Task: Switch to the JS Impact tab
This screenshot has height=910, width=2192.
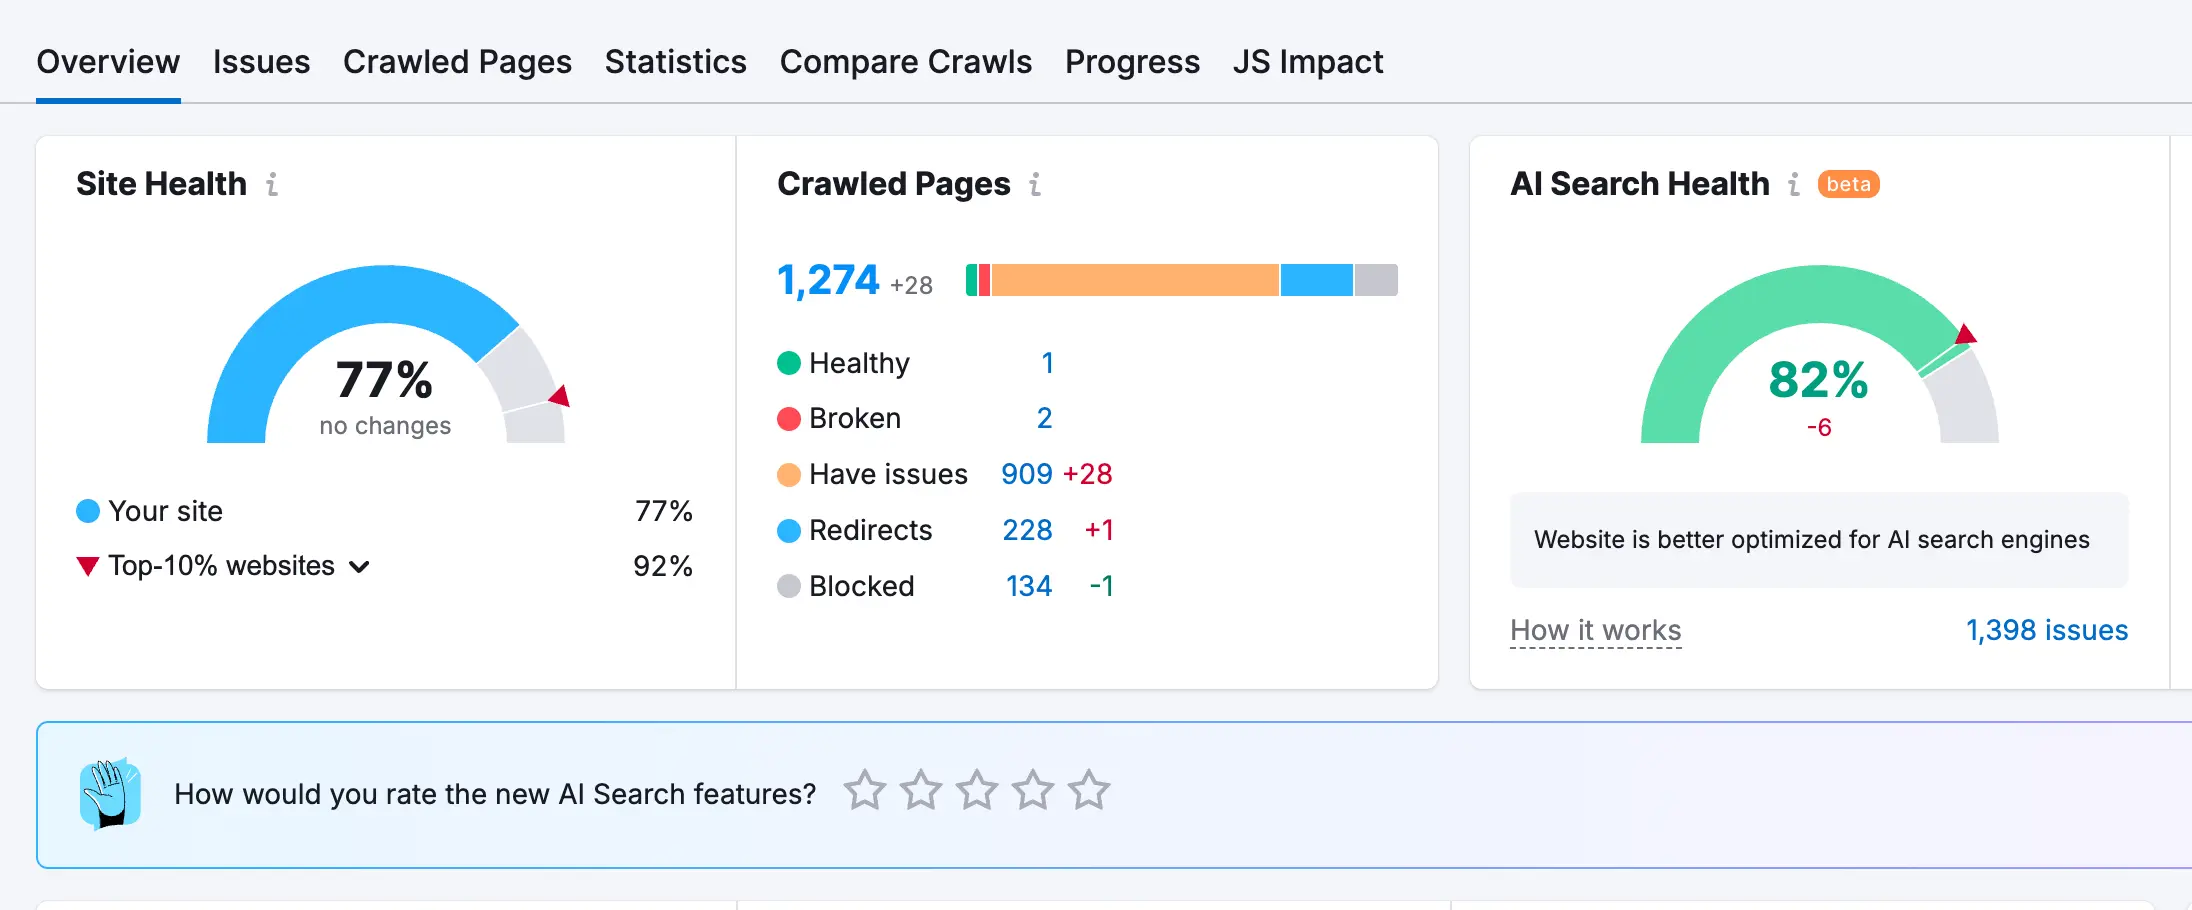Action: [x=1308, y=62]
